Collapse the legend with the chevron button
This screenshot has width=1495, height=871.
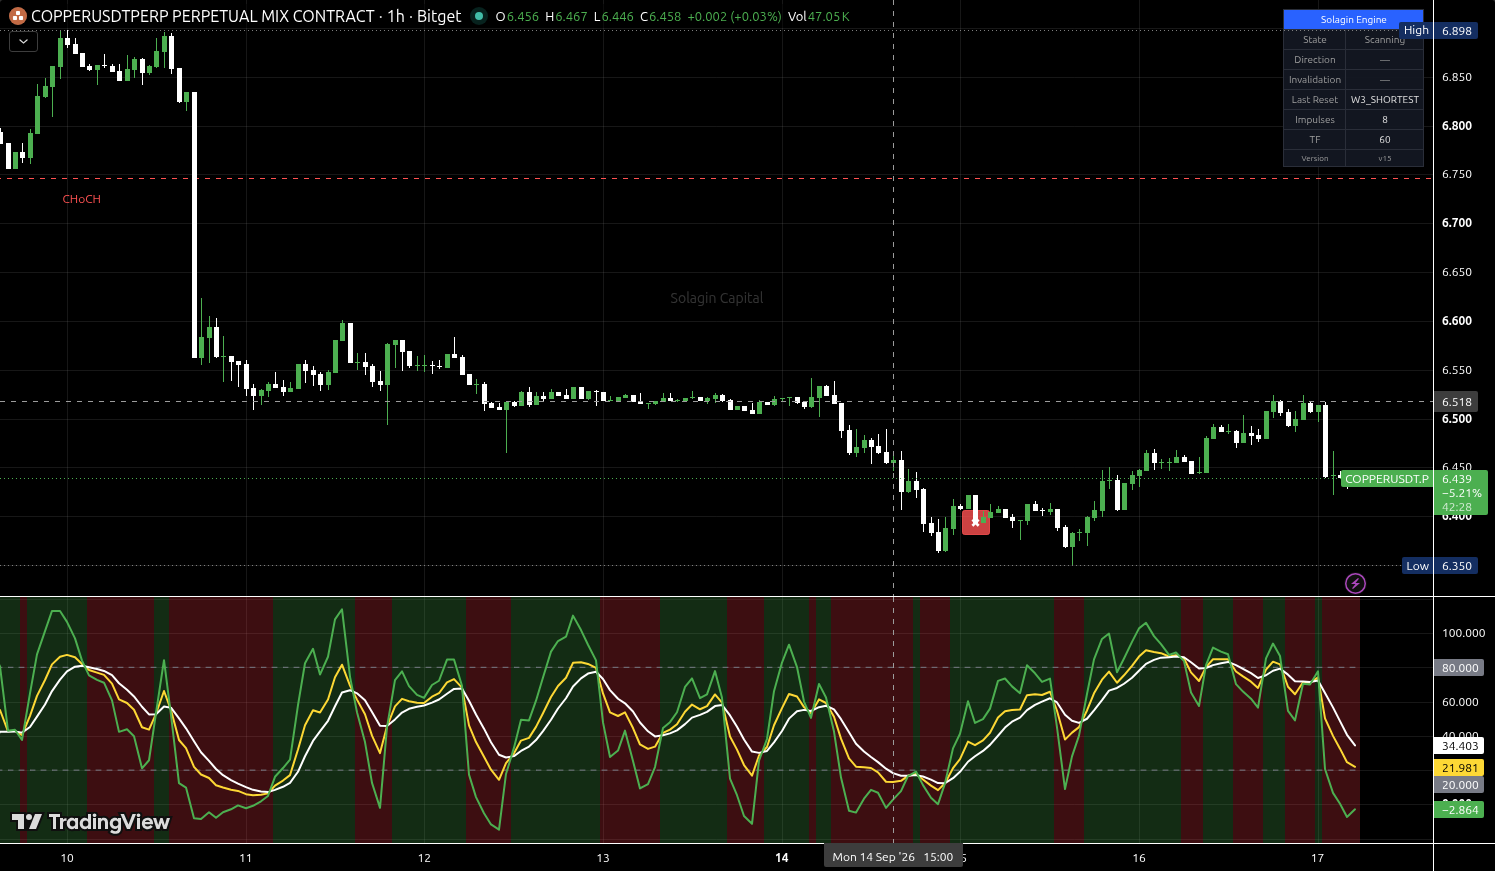click(x=23, y=41)
